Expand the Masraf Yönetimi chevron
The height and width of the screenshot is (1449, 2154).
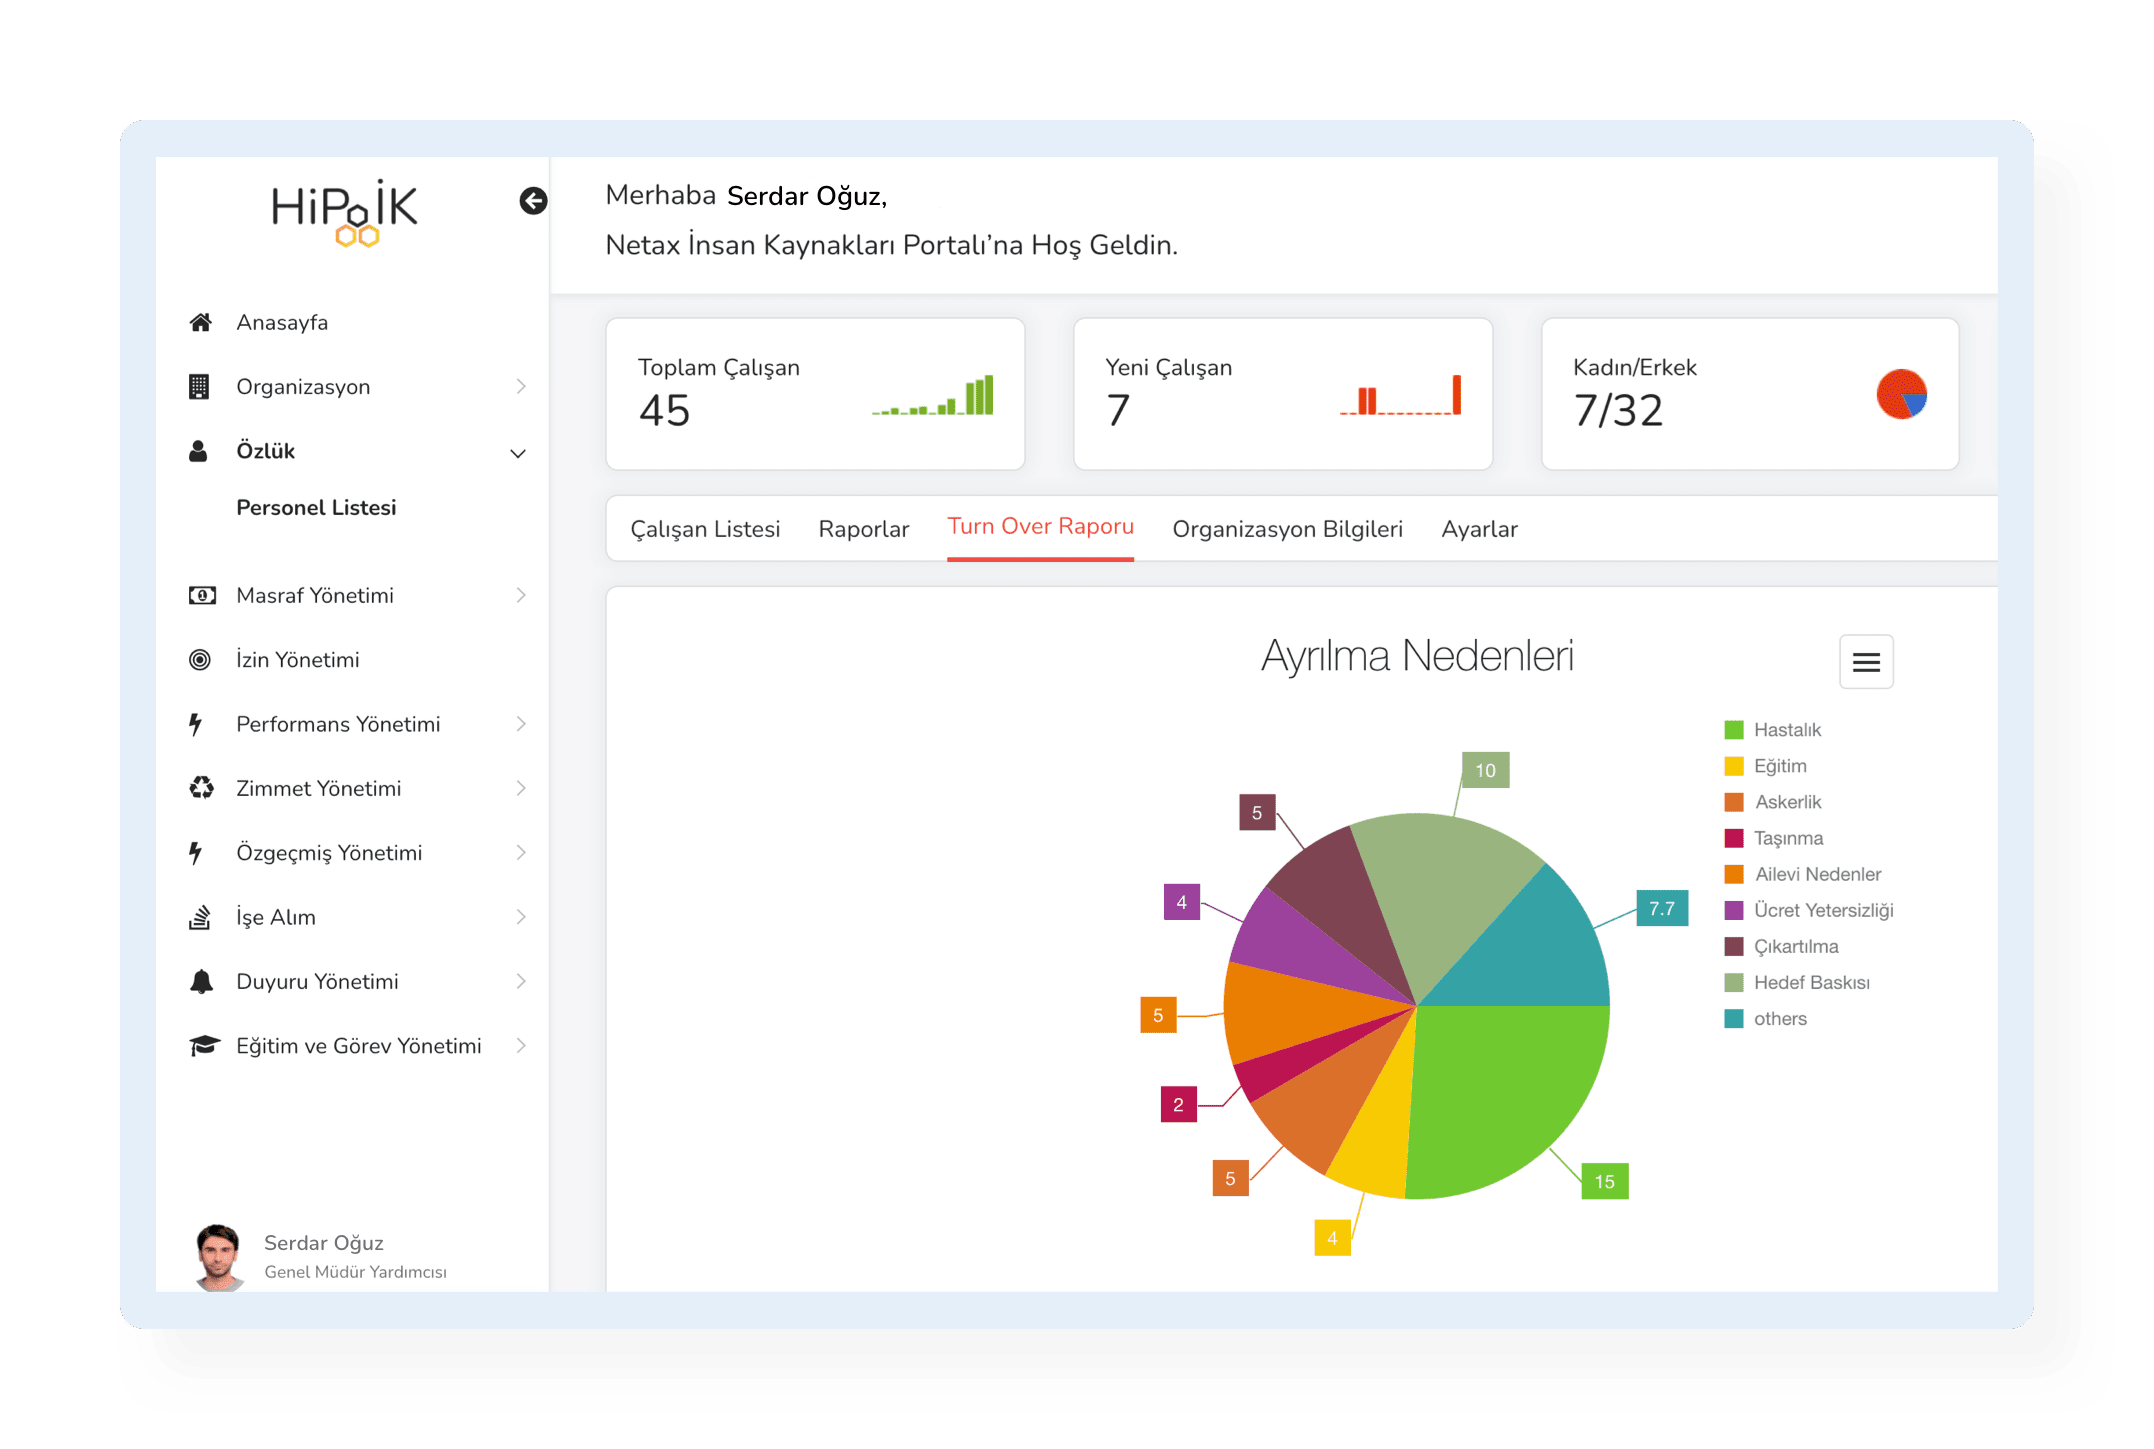(521, 595)
